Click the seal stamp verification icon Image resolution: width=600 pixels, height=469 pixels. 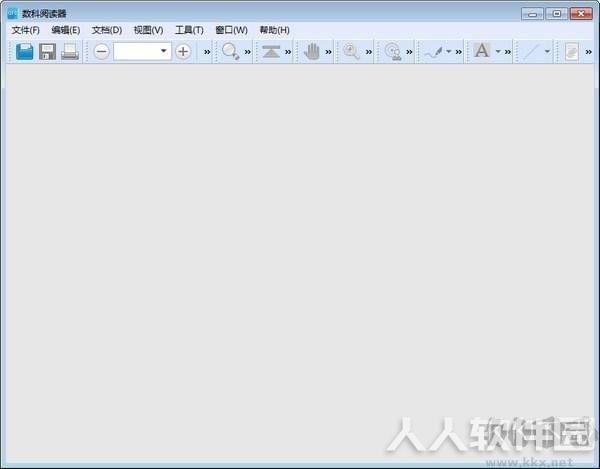tap(393, 52)
